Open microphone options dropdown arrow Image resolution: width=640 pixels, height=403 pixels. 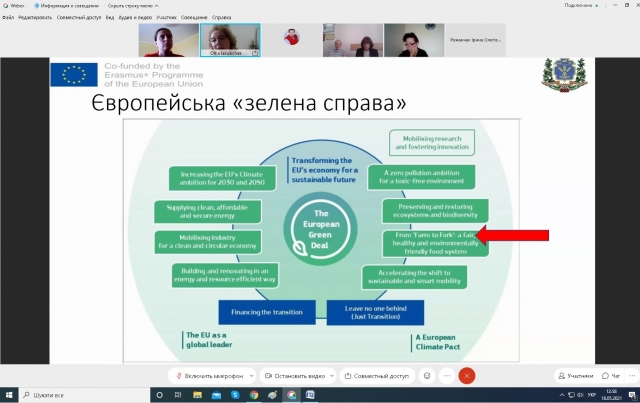251,376
